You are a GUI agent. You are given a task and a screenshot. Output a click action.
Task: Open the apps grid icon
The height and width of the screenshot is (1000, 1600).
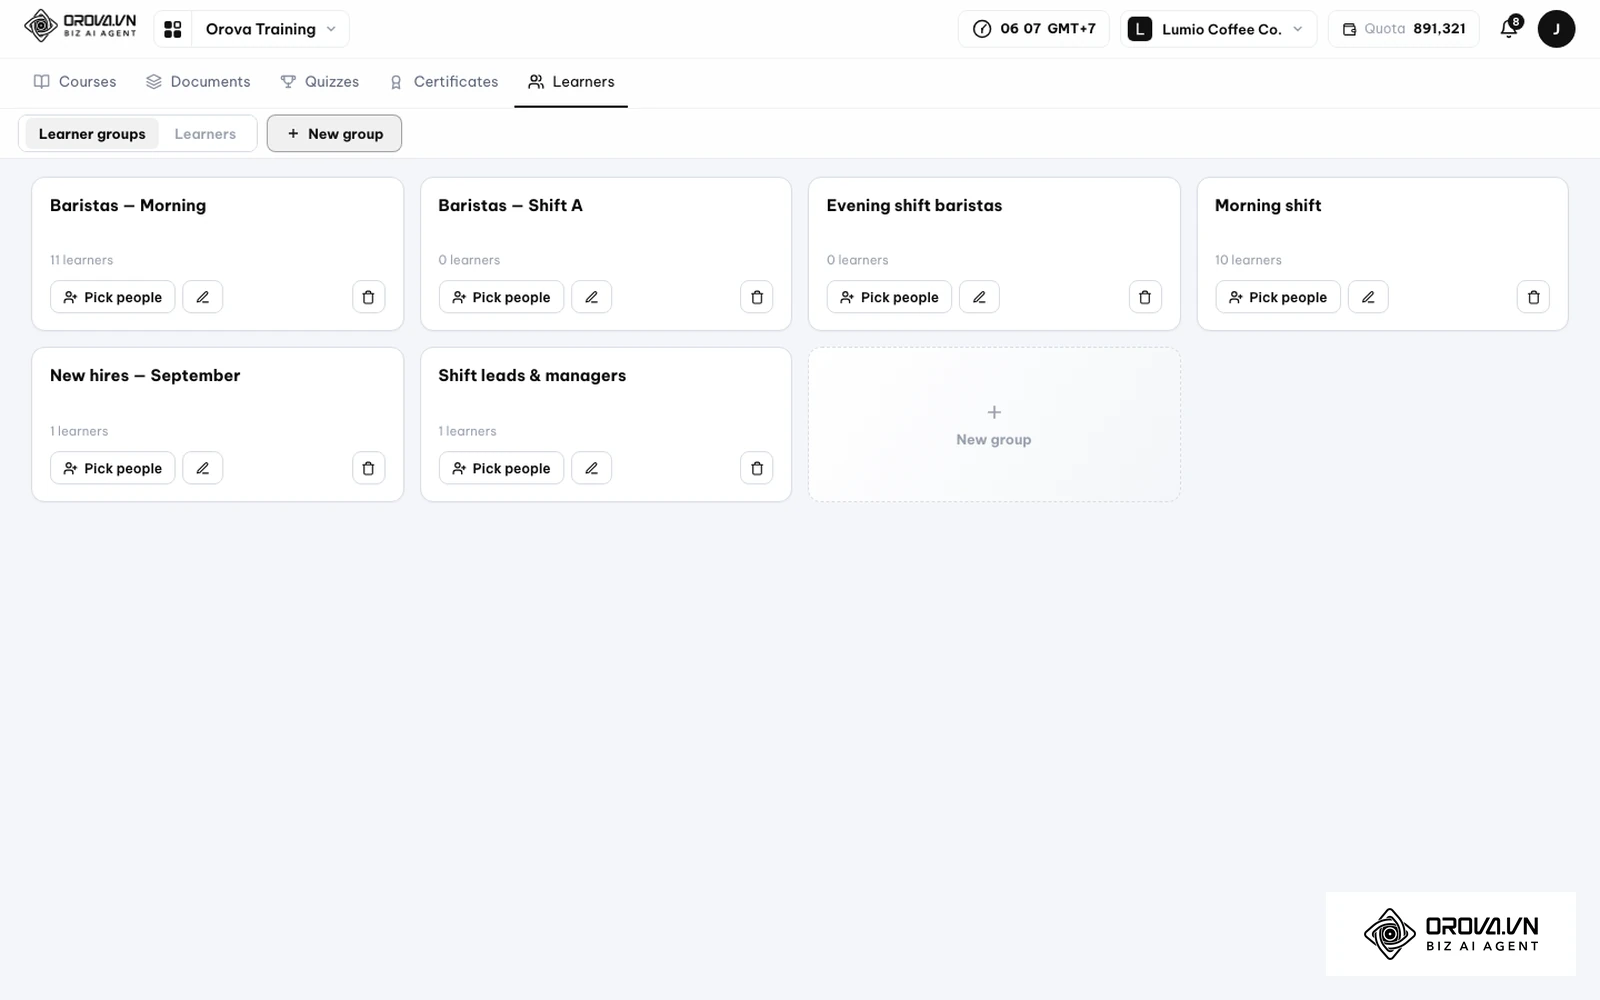[x=173, y=29]
